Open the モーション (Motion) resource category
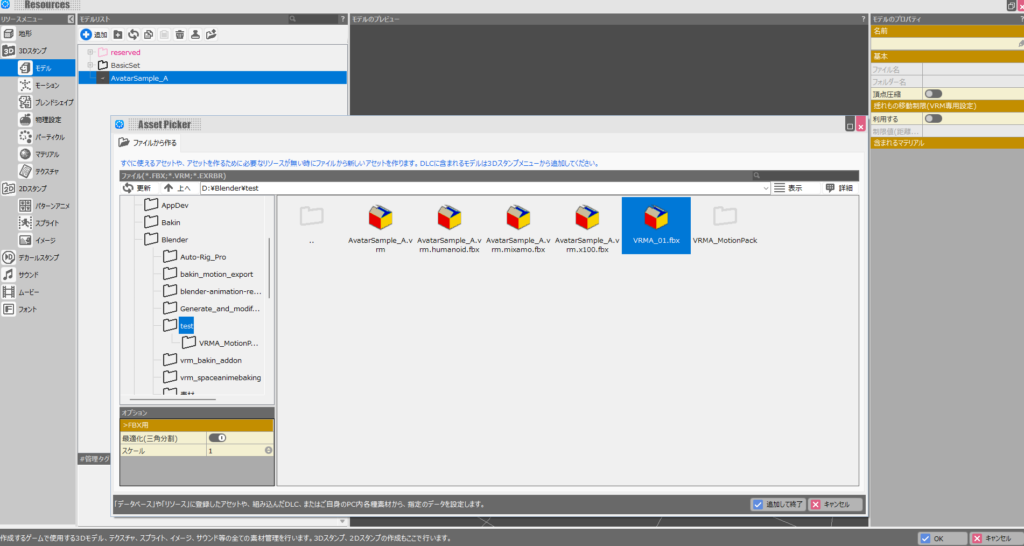Image resolution: width=1024 pixels, height=546 pixels. [45, 85]
